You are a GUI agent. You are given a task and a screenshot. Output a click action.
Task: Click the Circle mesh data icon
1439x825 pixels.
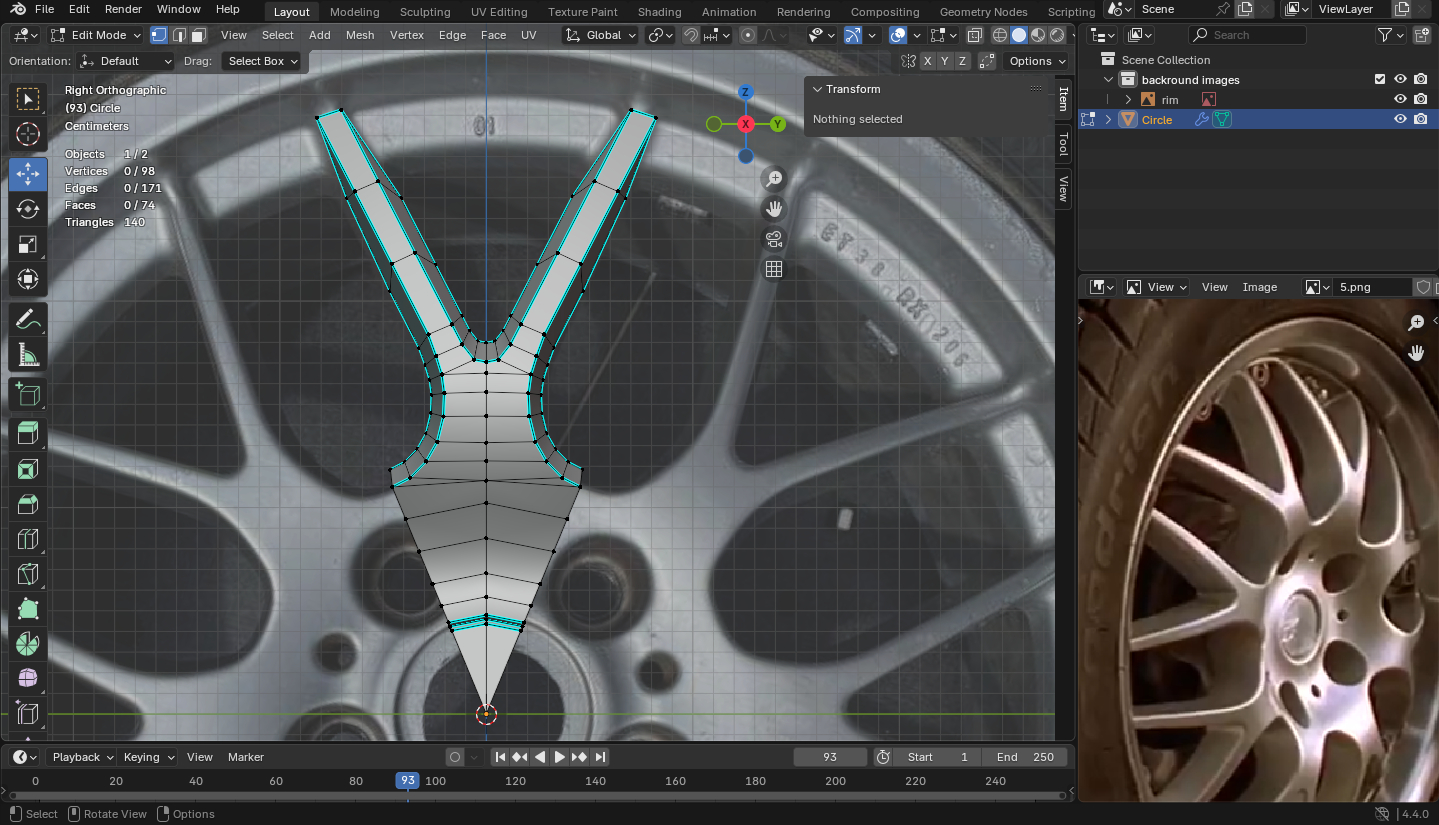[1222, 120]
